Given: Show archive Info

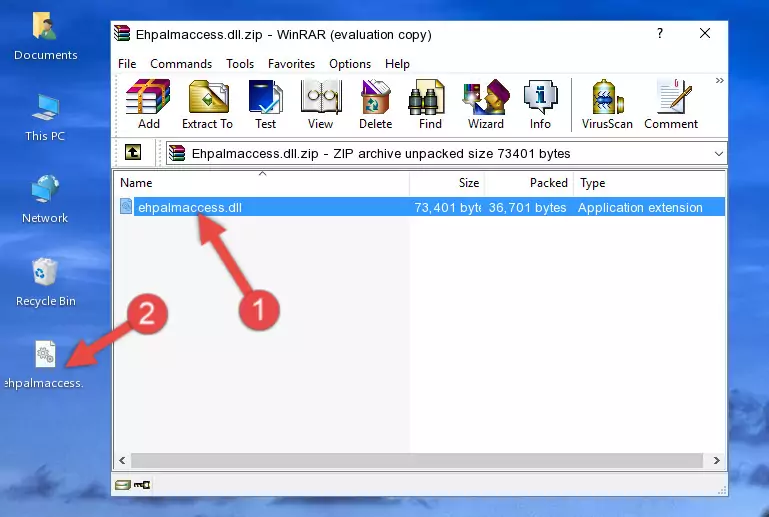Looking at the screenshot, I should coord(540,104).
